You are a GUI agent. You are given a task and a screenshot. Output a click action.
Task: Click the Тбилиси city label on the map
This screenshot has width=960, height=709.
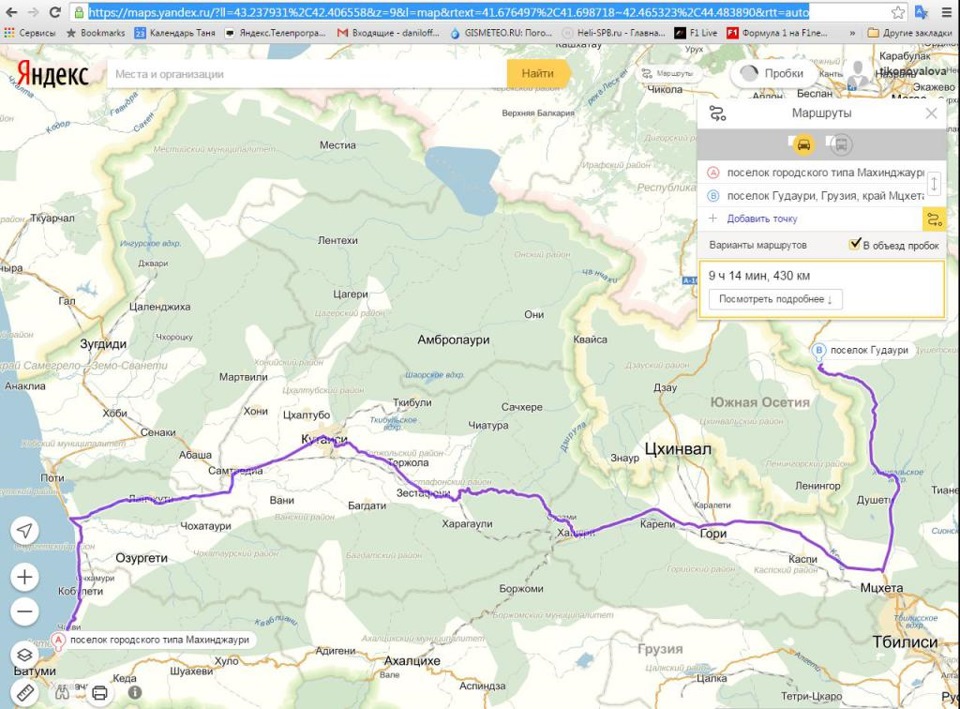pyautogui.click(x=905, y=642)
